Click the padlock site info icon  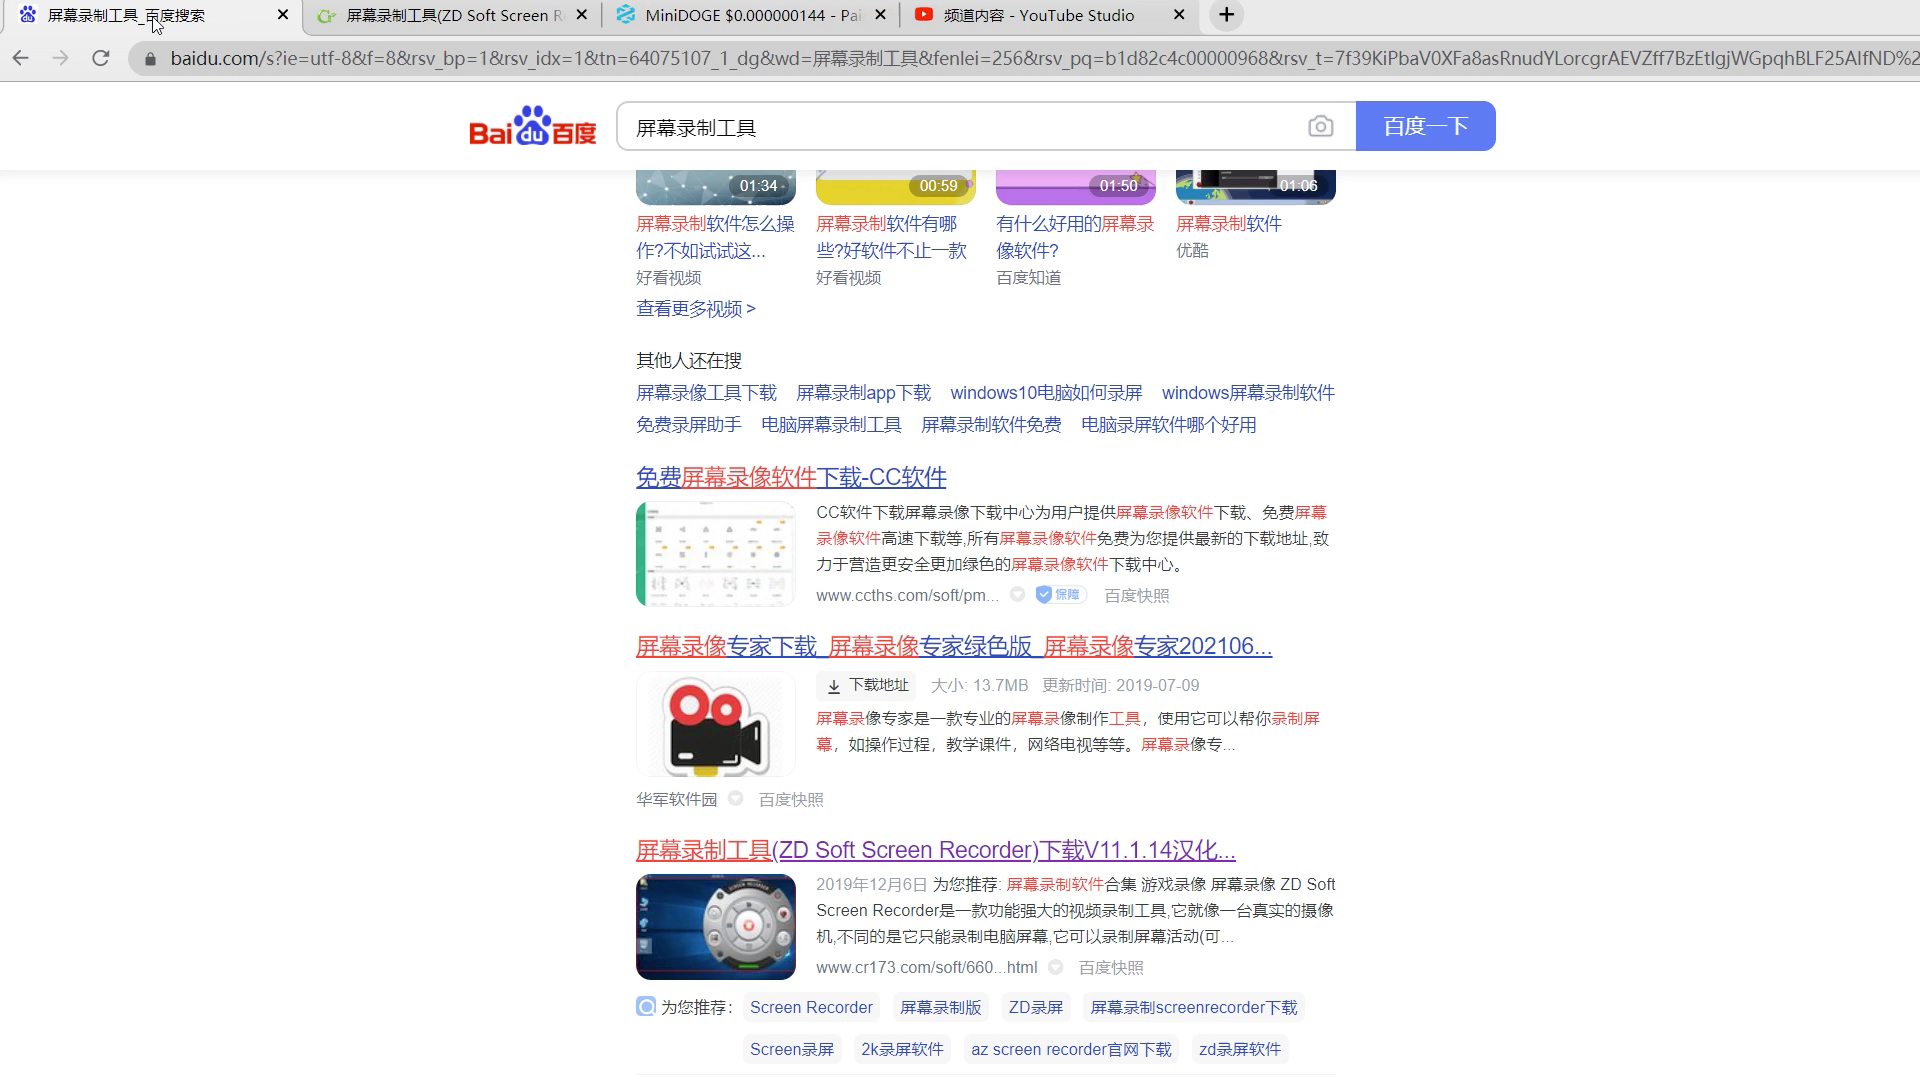coord(150,59)
